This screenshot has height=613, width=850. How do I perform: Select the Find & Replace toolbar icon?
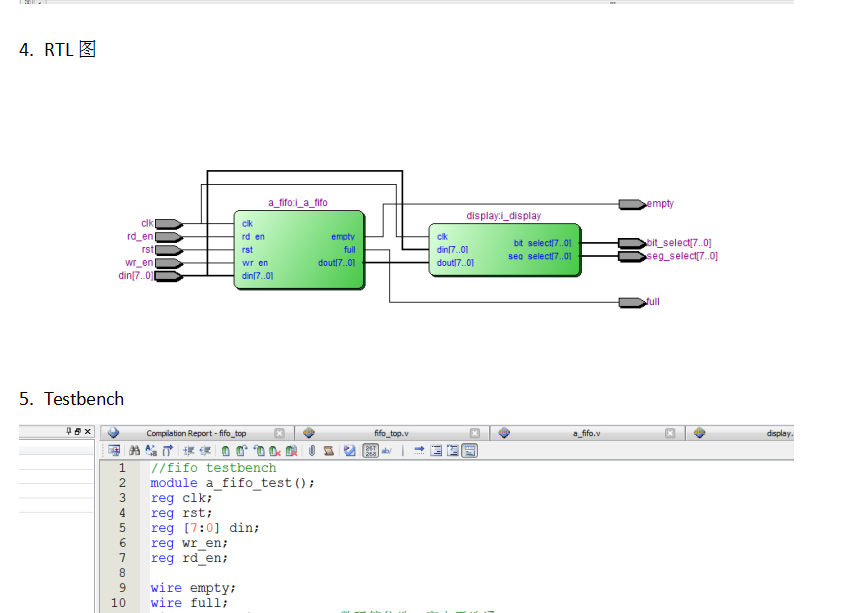pyautogui.click(x=151, y=449)
